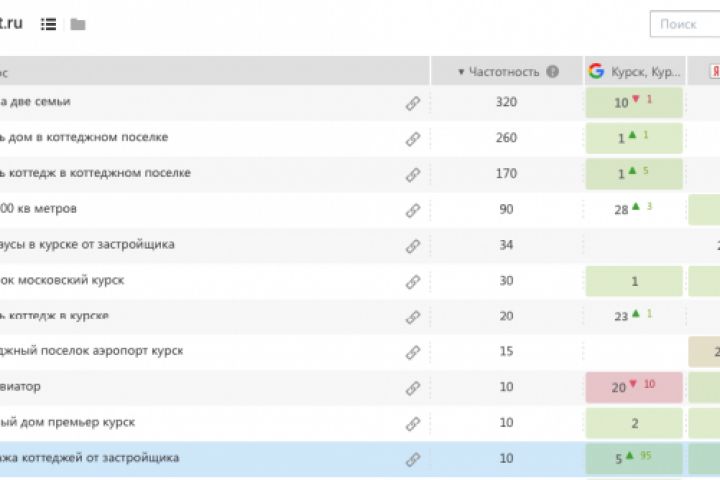
Task: Select the Google 'Курск' column header
Action: coord(635,71)
